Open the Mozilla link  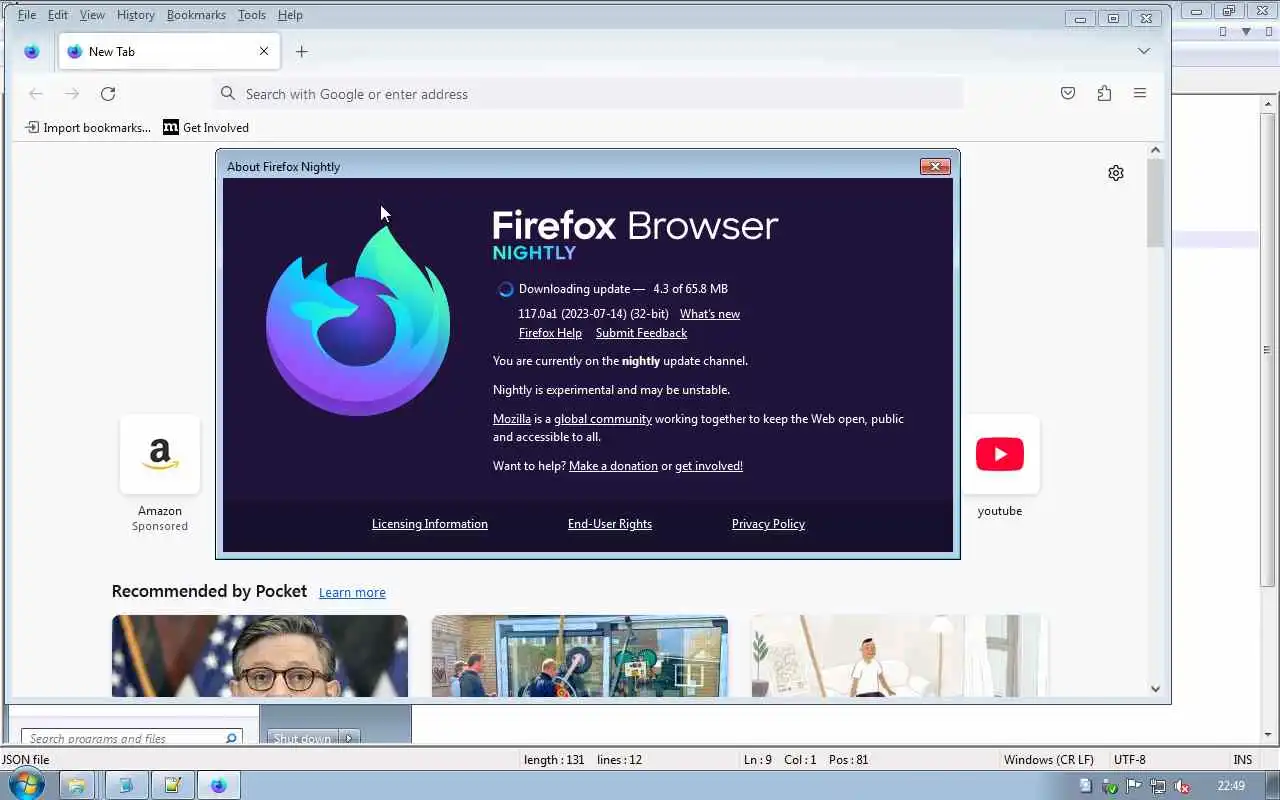click(x=512, y=419)
